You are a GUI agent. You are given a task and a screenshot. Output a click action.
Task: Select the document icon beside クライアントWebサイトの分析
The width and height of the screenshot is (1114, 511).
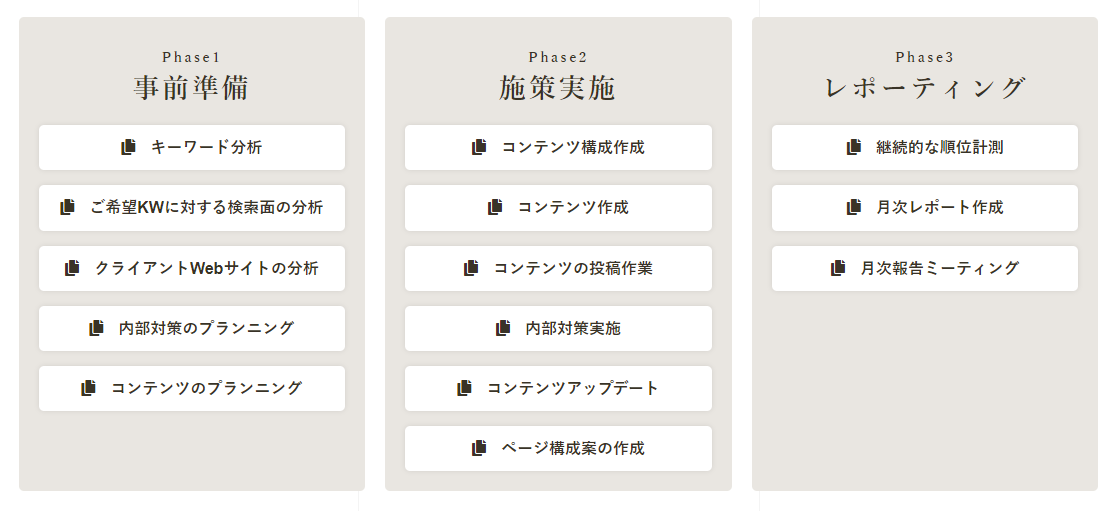click(72, 268)
